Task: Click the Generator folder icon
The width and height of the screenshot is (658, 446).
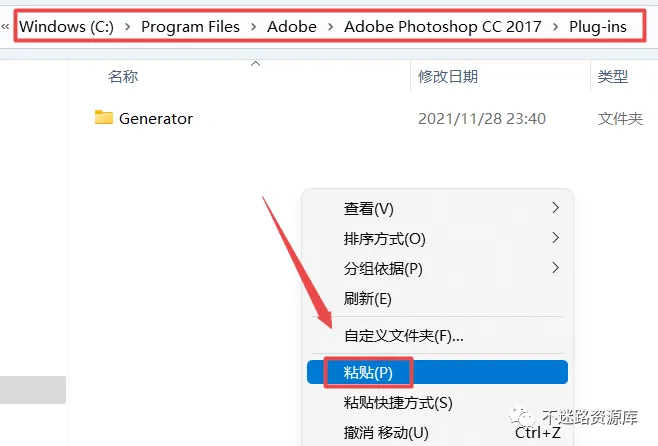Action: 104,117
